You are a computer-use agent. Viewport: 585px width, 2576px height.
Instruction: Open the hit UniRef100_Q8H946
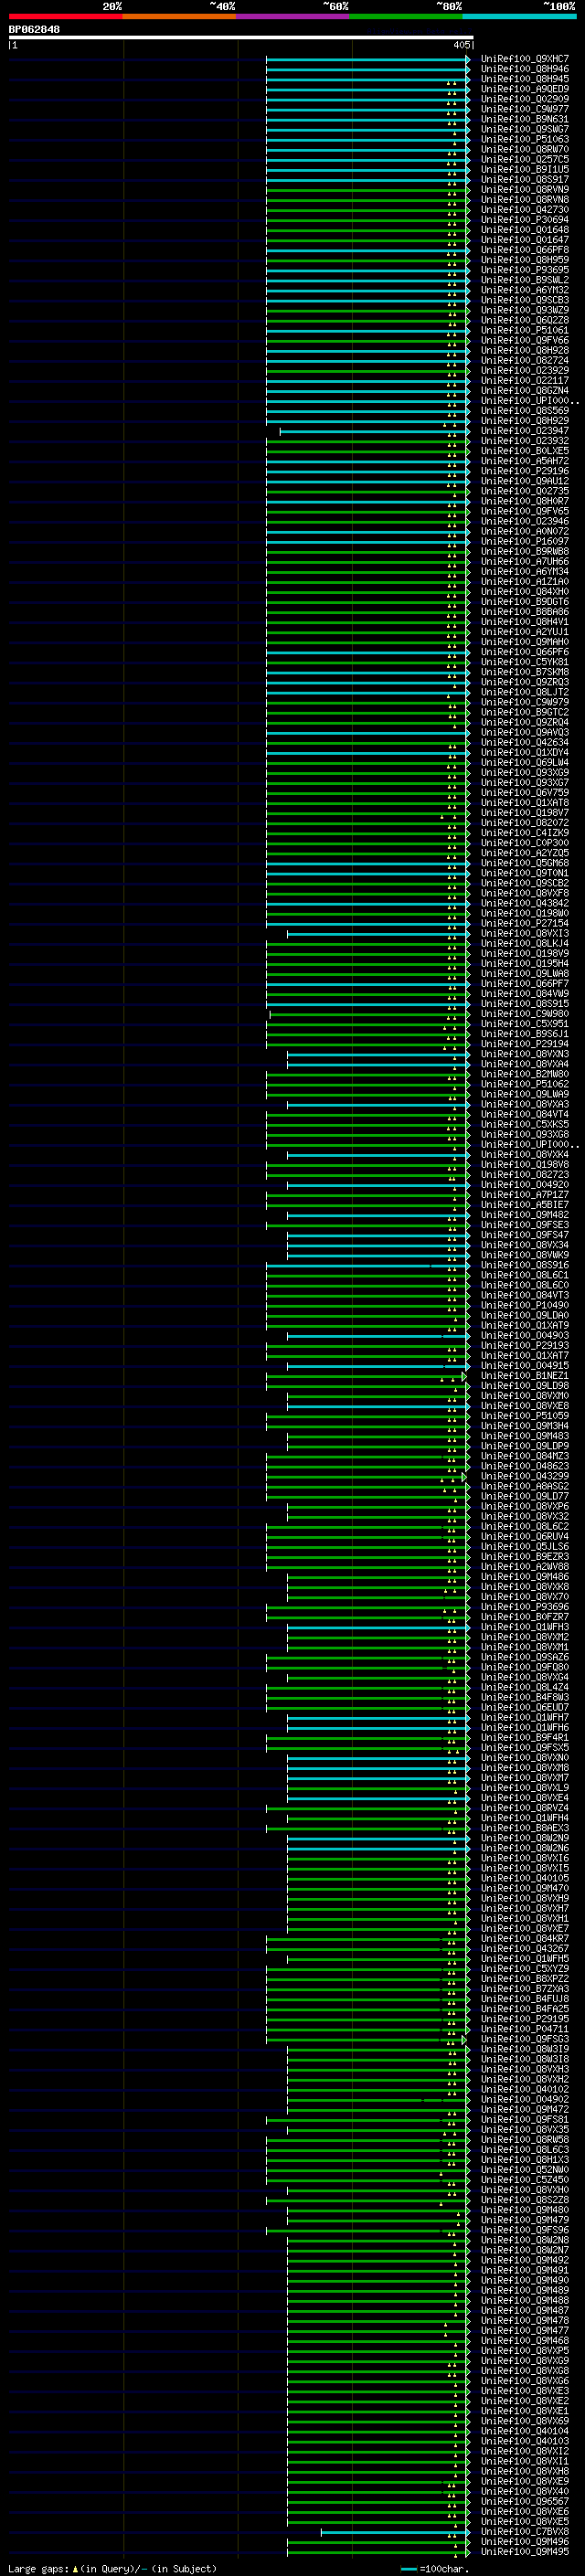(524, 69)
